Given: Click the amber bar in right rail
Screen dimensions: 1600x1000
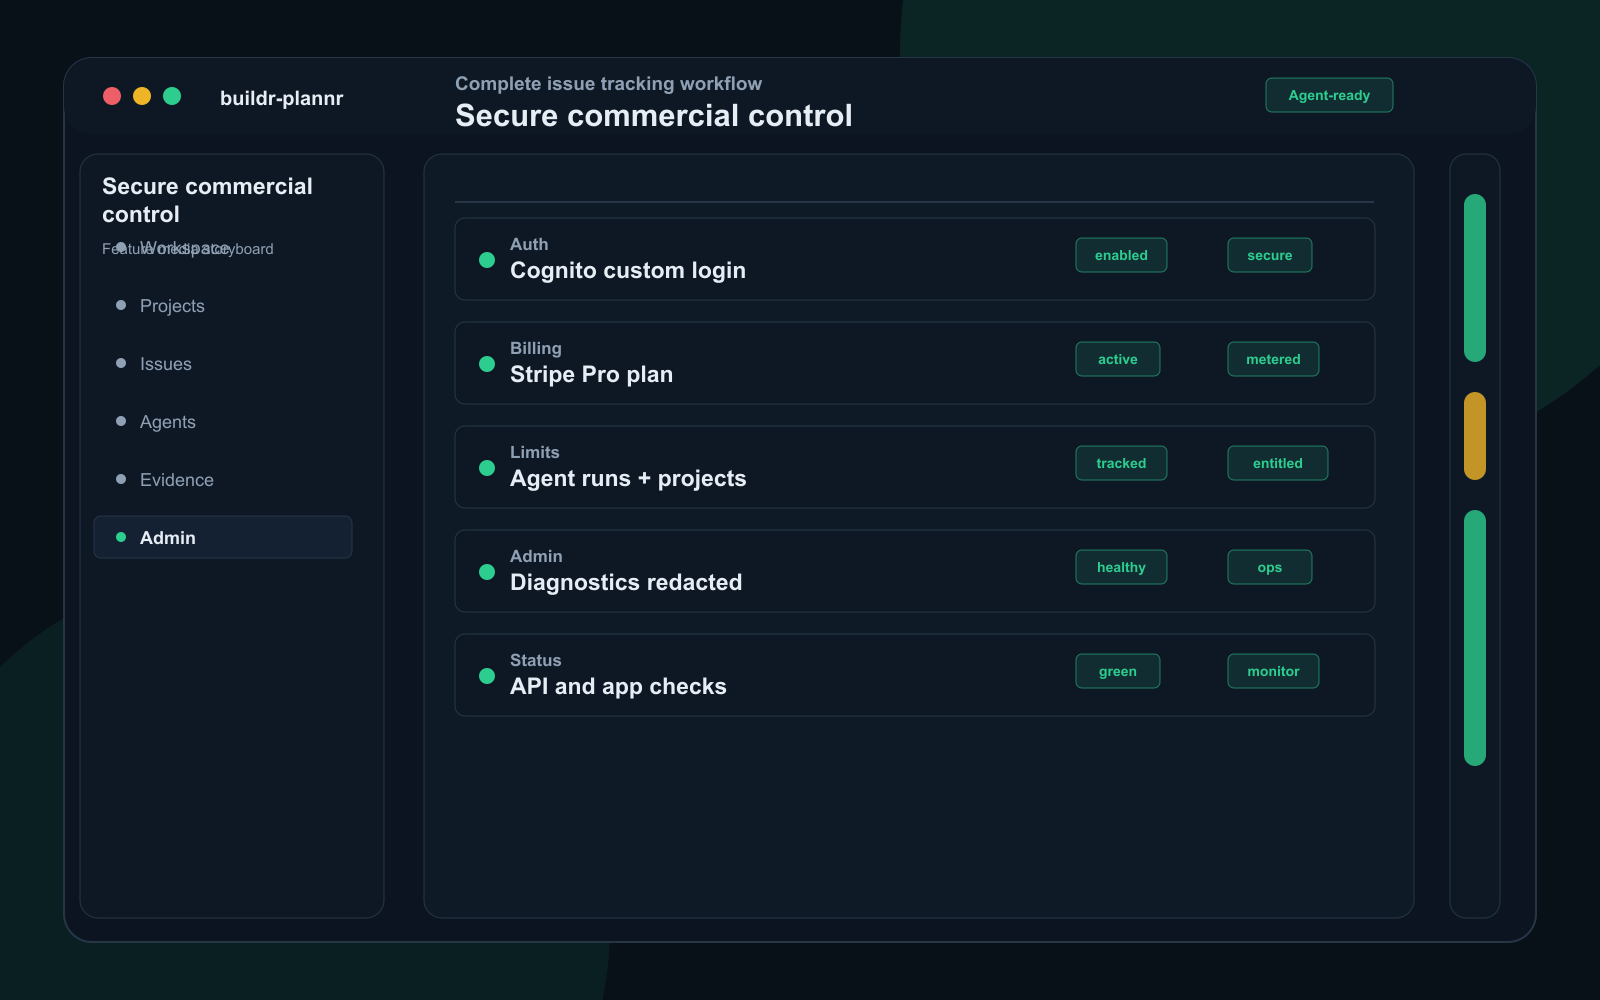Looking at the screenshot, I should point(1475,436).
